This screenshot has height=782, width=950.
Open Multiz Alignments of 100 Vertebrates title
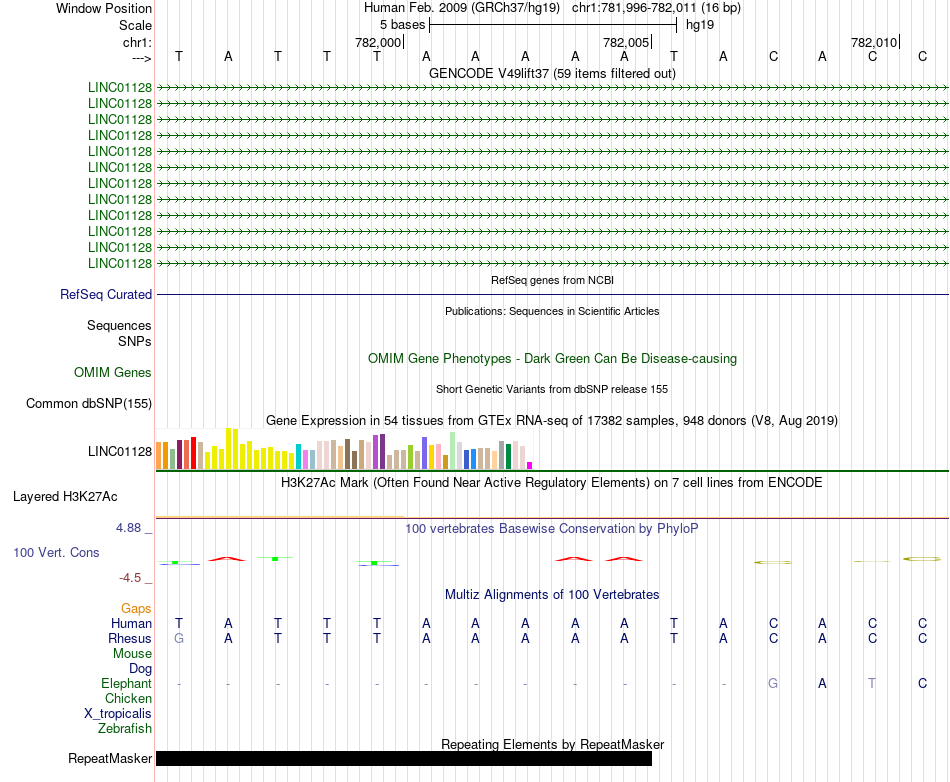(x=552, y=595)
